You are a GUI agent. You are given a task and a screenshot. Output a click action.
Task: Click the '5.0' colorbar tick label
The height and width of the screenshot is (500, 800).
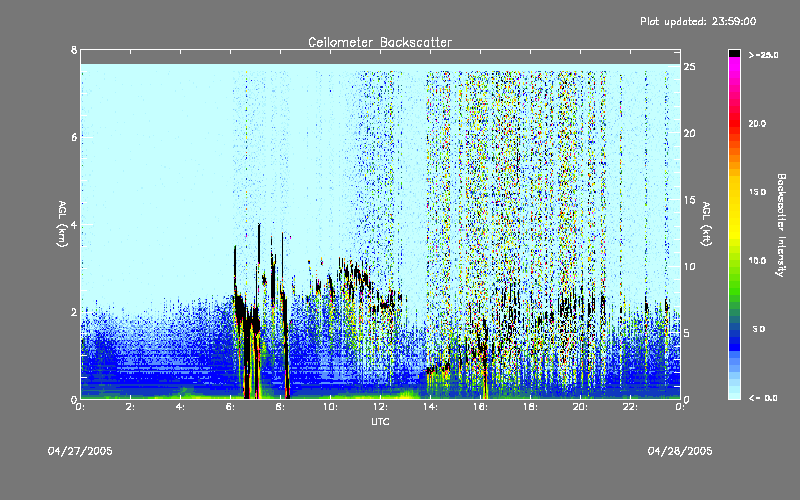(759, 329)
